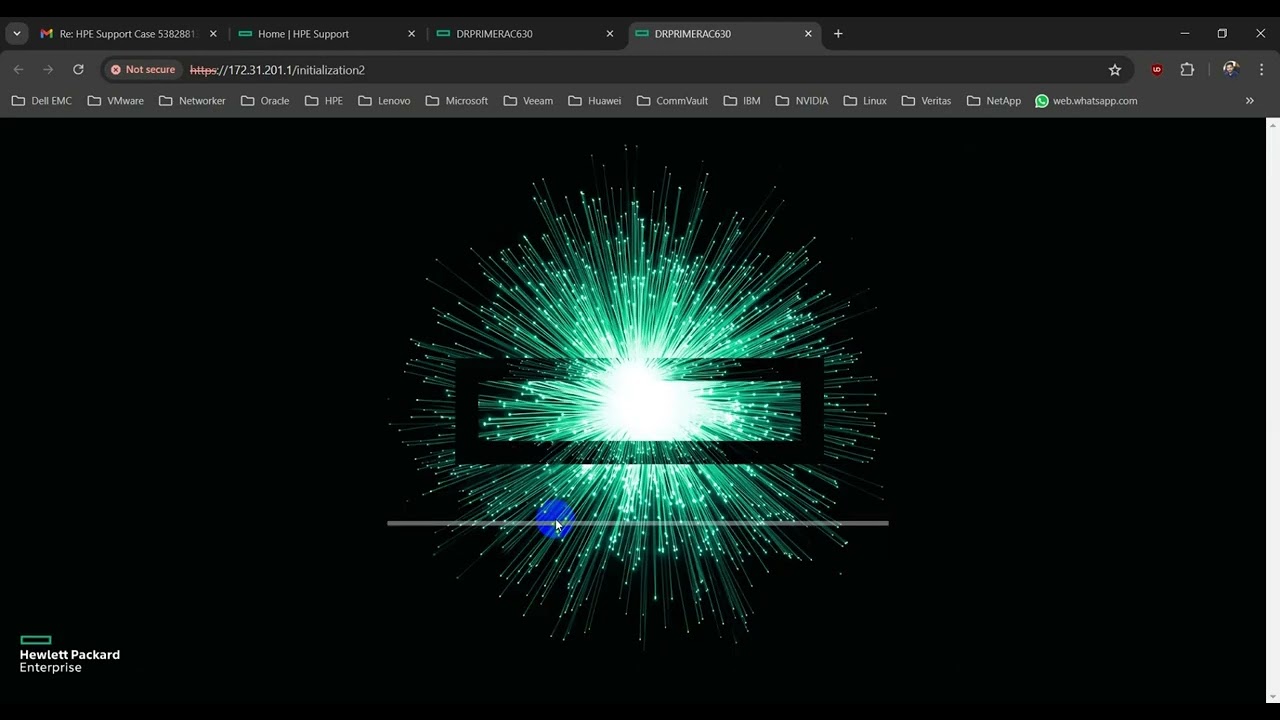Open the Dell EMC bookmarks folder
Image resolution: width=1280 pixels, height=720 pixels.
(42, 101)
